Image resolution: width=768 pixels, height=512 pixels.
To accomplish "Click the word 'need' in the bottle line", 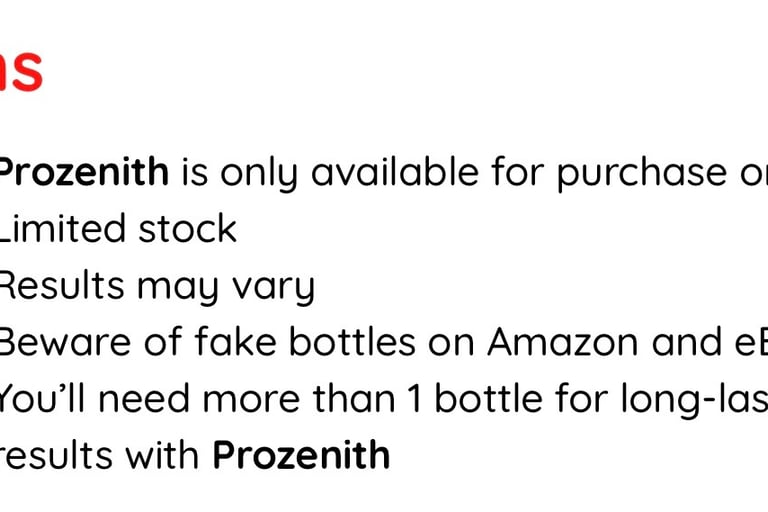I will pos(144,398).
